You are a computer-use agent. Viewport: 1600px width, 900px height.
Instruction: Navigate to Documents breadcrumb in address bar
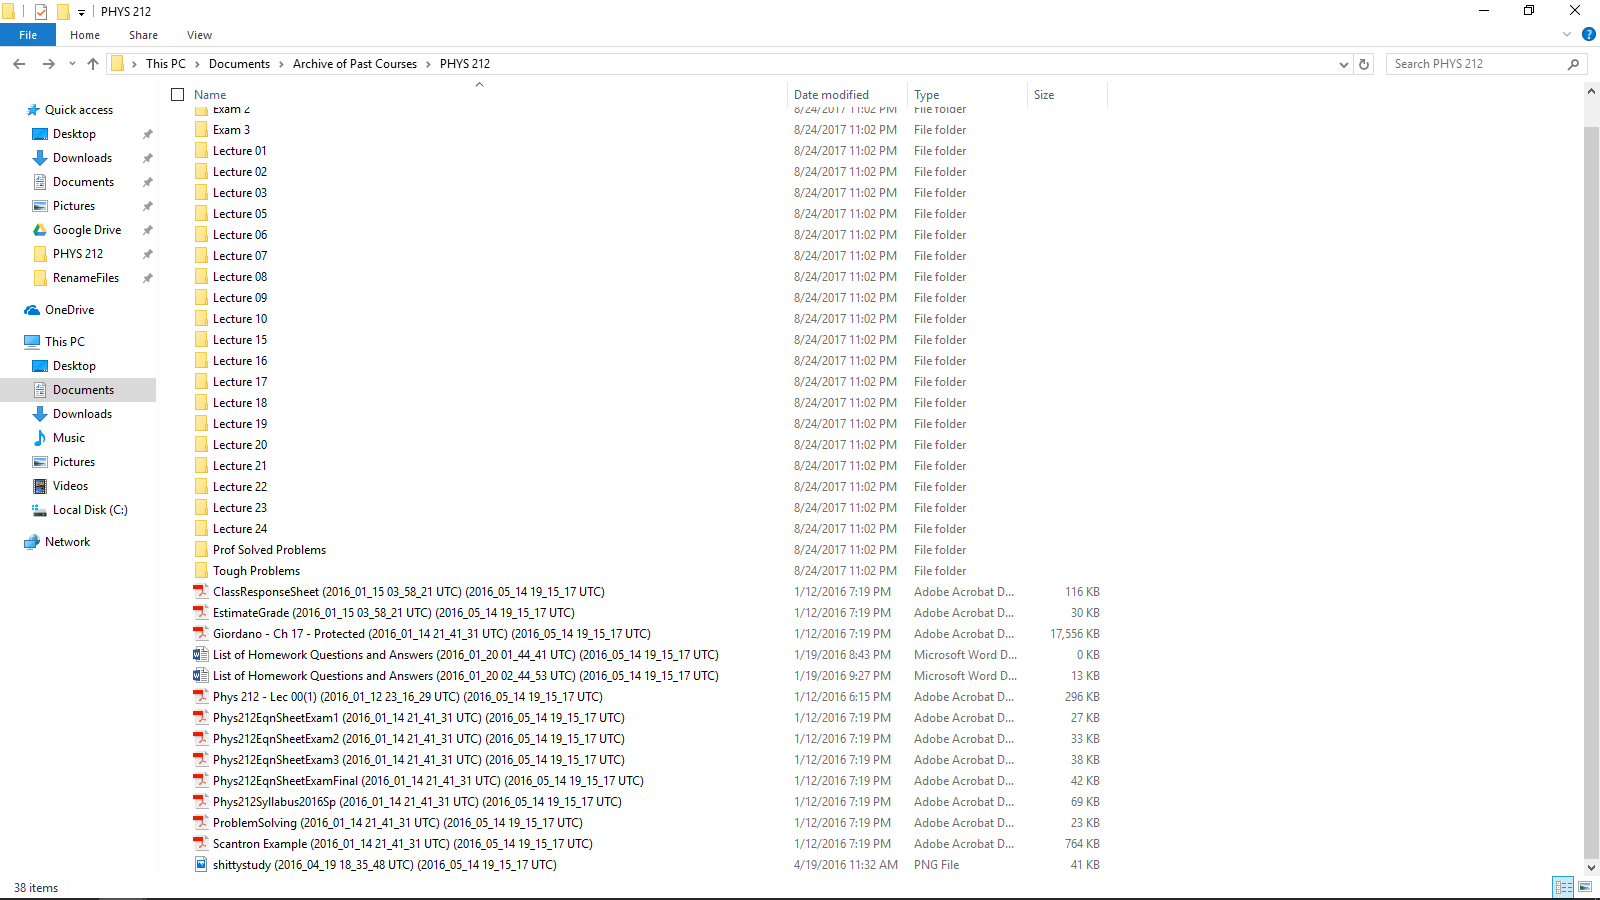tap(239, 64)
